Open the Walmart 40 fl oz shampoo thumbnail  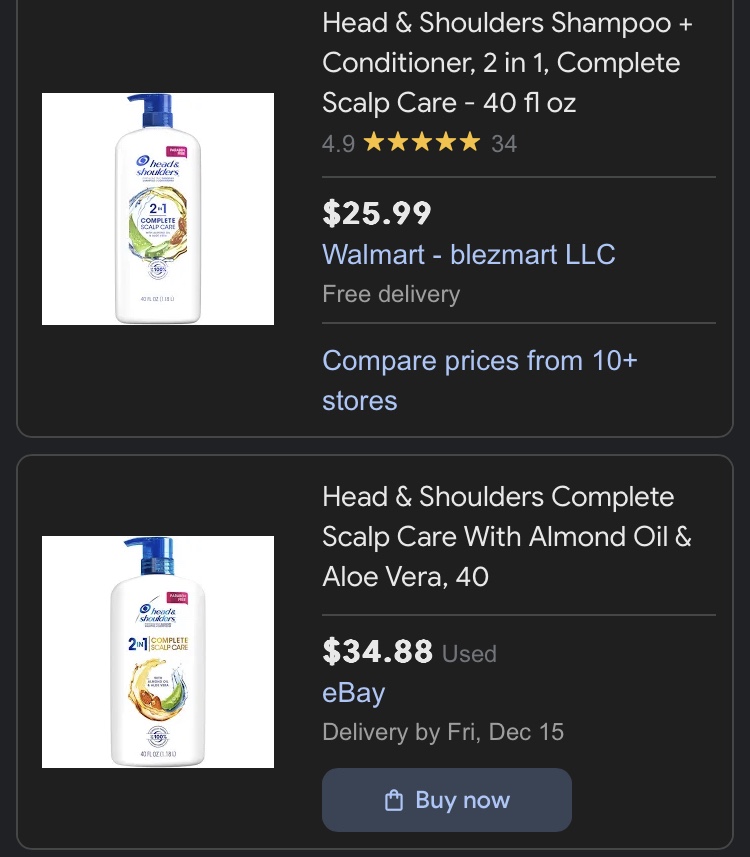158,209
